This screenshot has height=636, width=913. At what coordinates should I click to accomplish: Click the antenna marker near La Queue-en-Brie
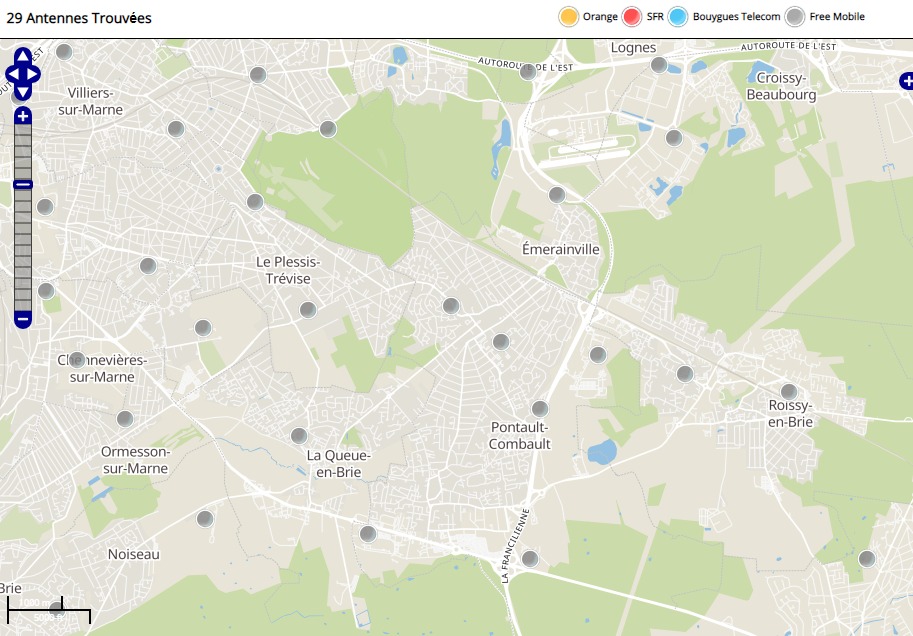click(299, 436)
